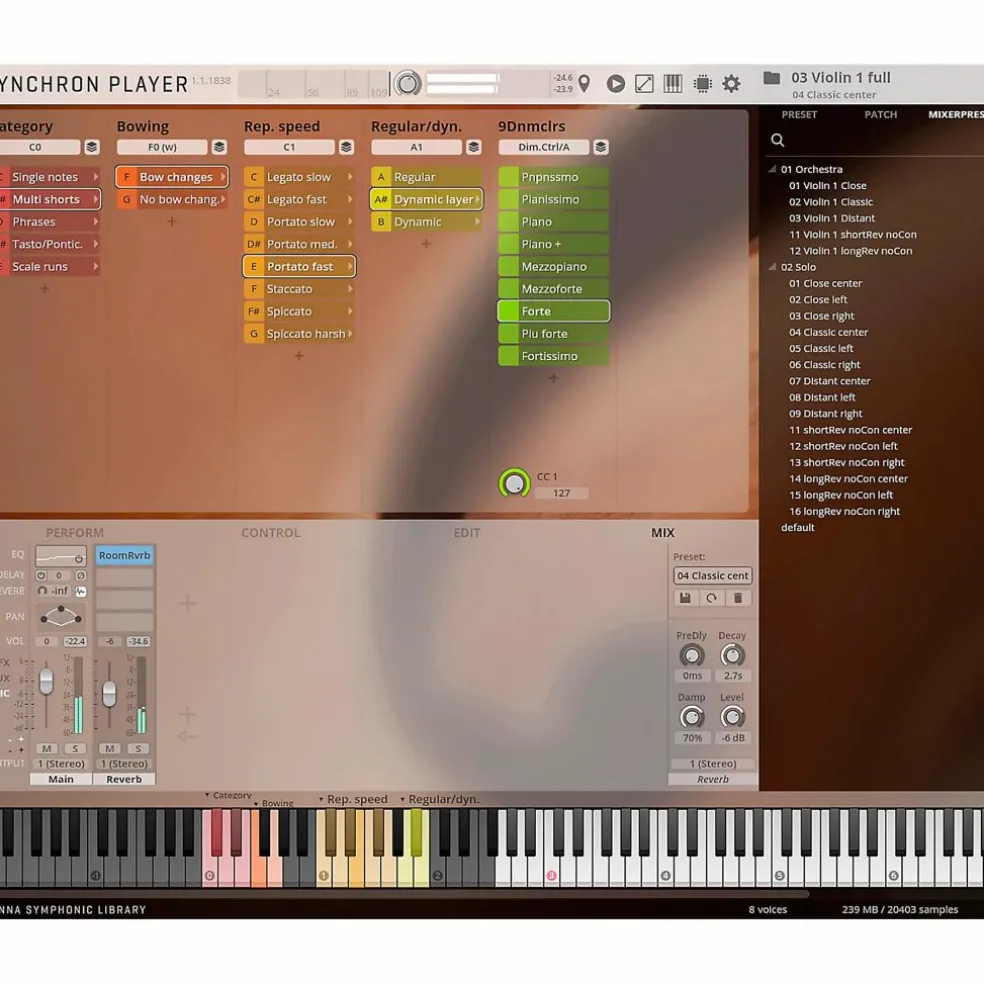
Task: Open settings with the gear icon
Action: [731, 83]
